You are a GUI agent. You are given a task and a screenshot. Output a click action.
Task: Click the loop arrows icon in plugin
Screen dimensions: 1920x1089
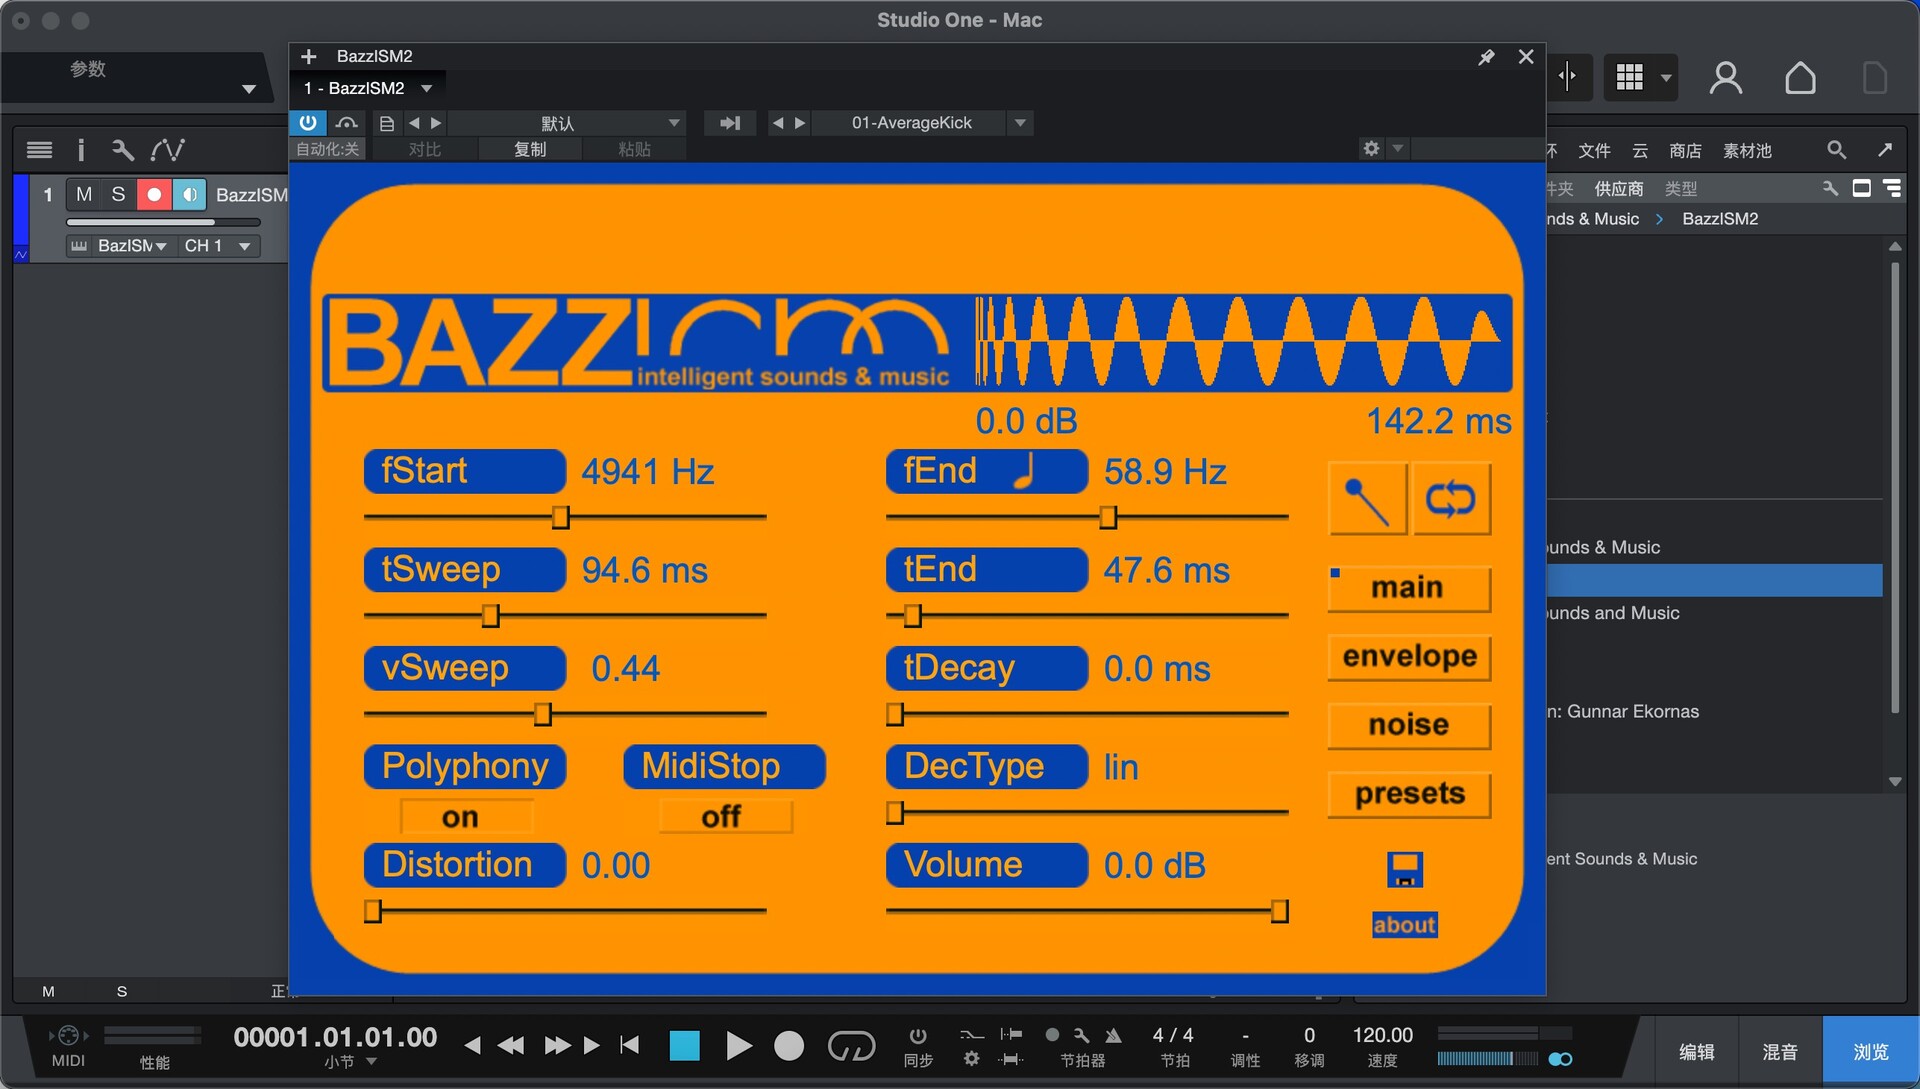(1451, 499)
